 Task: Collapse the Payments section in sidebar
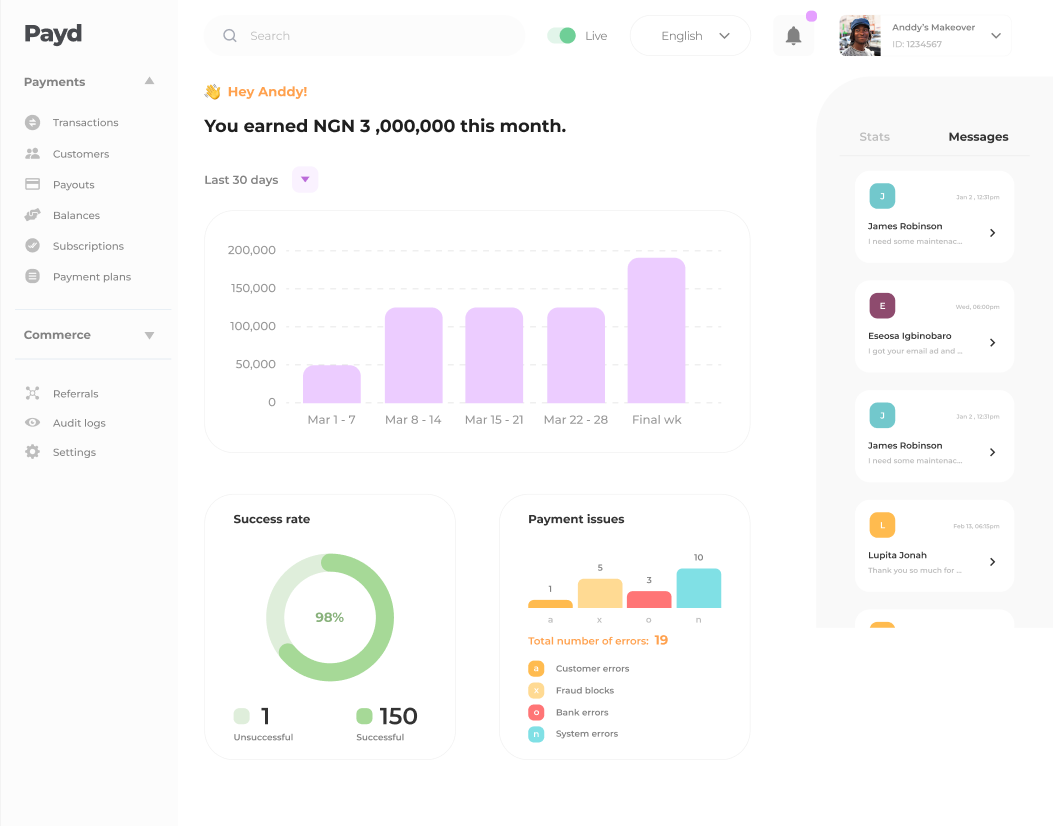point(149,81)
